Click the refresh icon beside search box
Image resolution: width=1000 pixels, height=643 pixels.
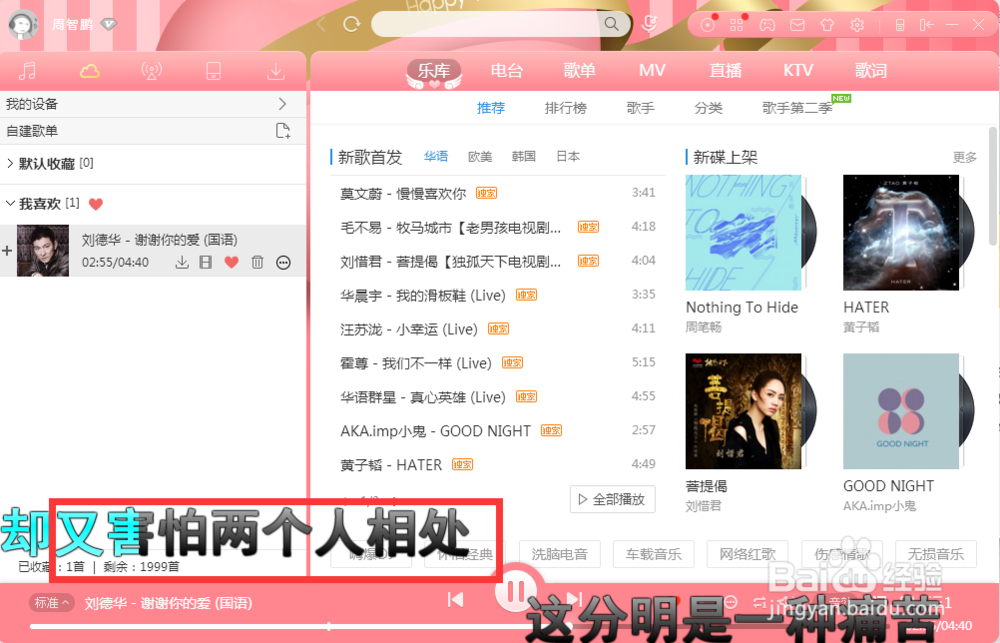coord(351,24)
